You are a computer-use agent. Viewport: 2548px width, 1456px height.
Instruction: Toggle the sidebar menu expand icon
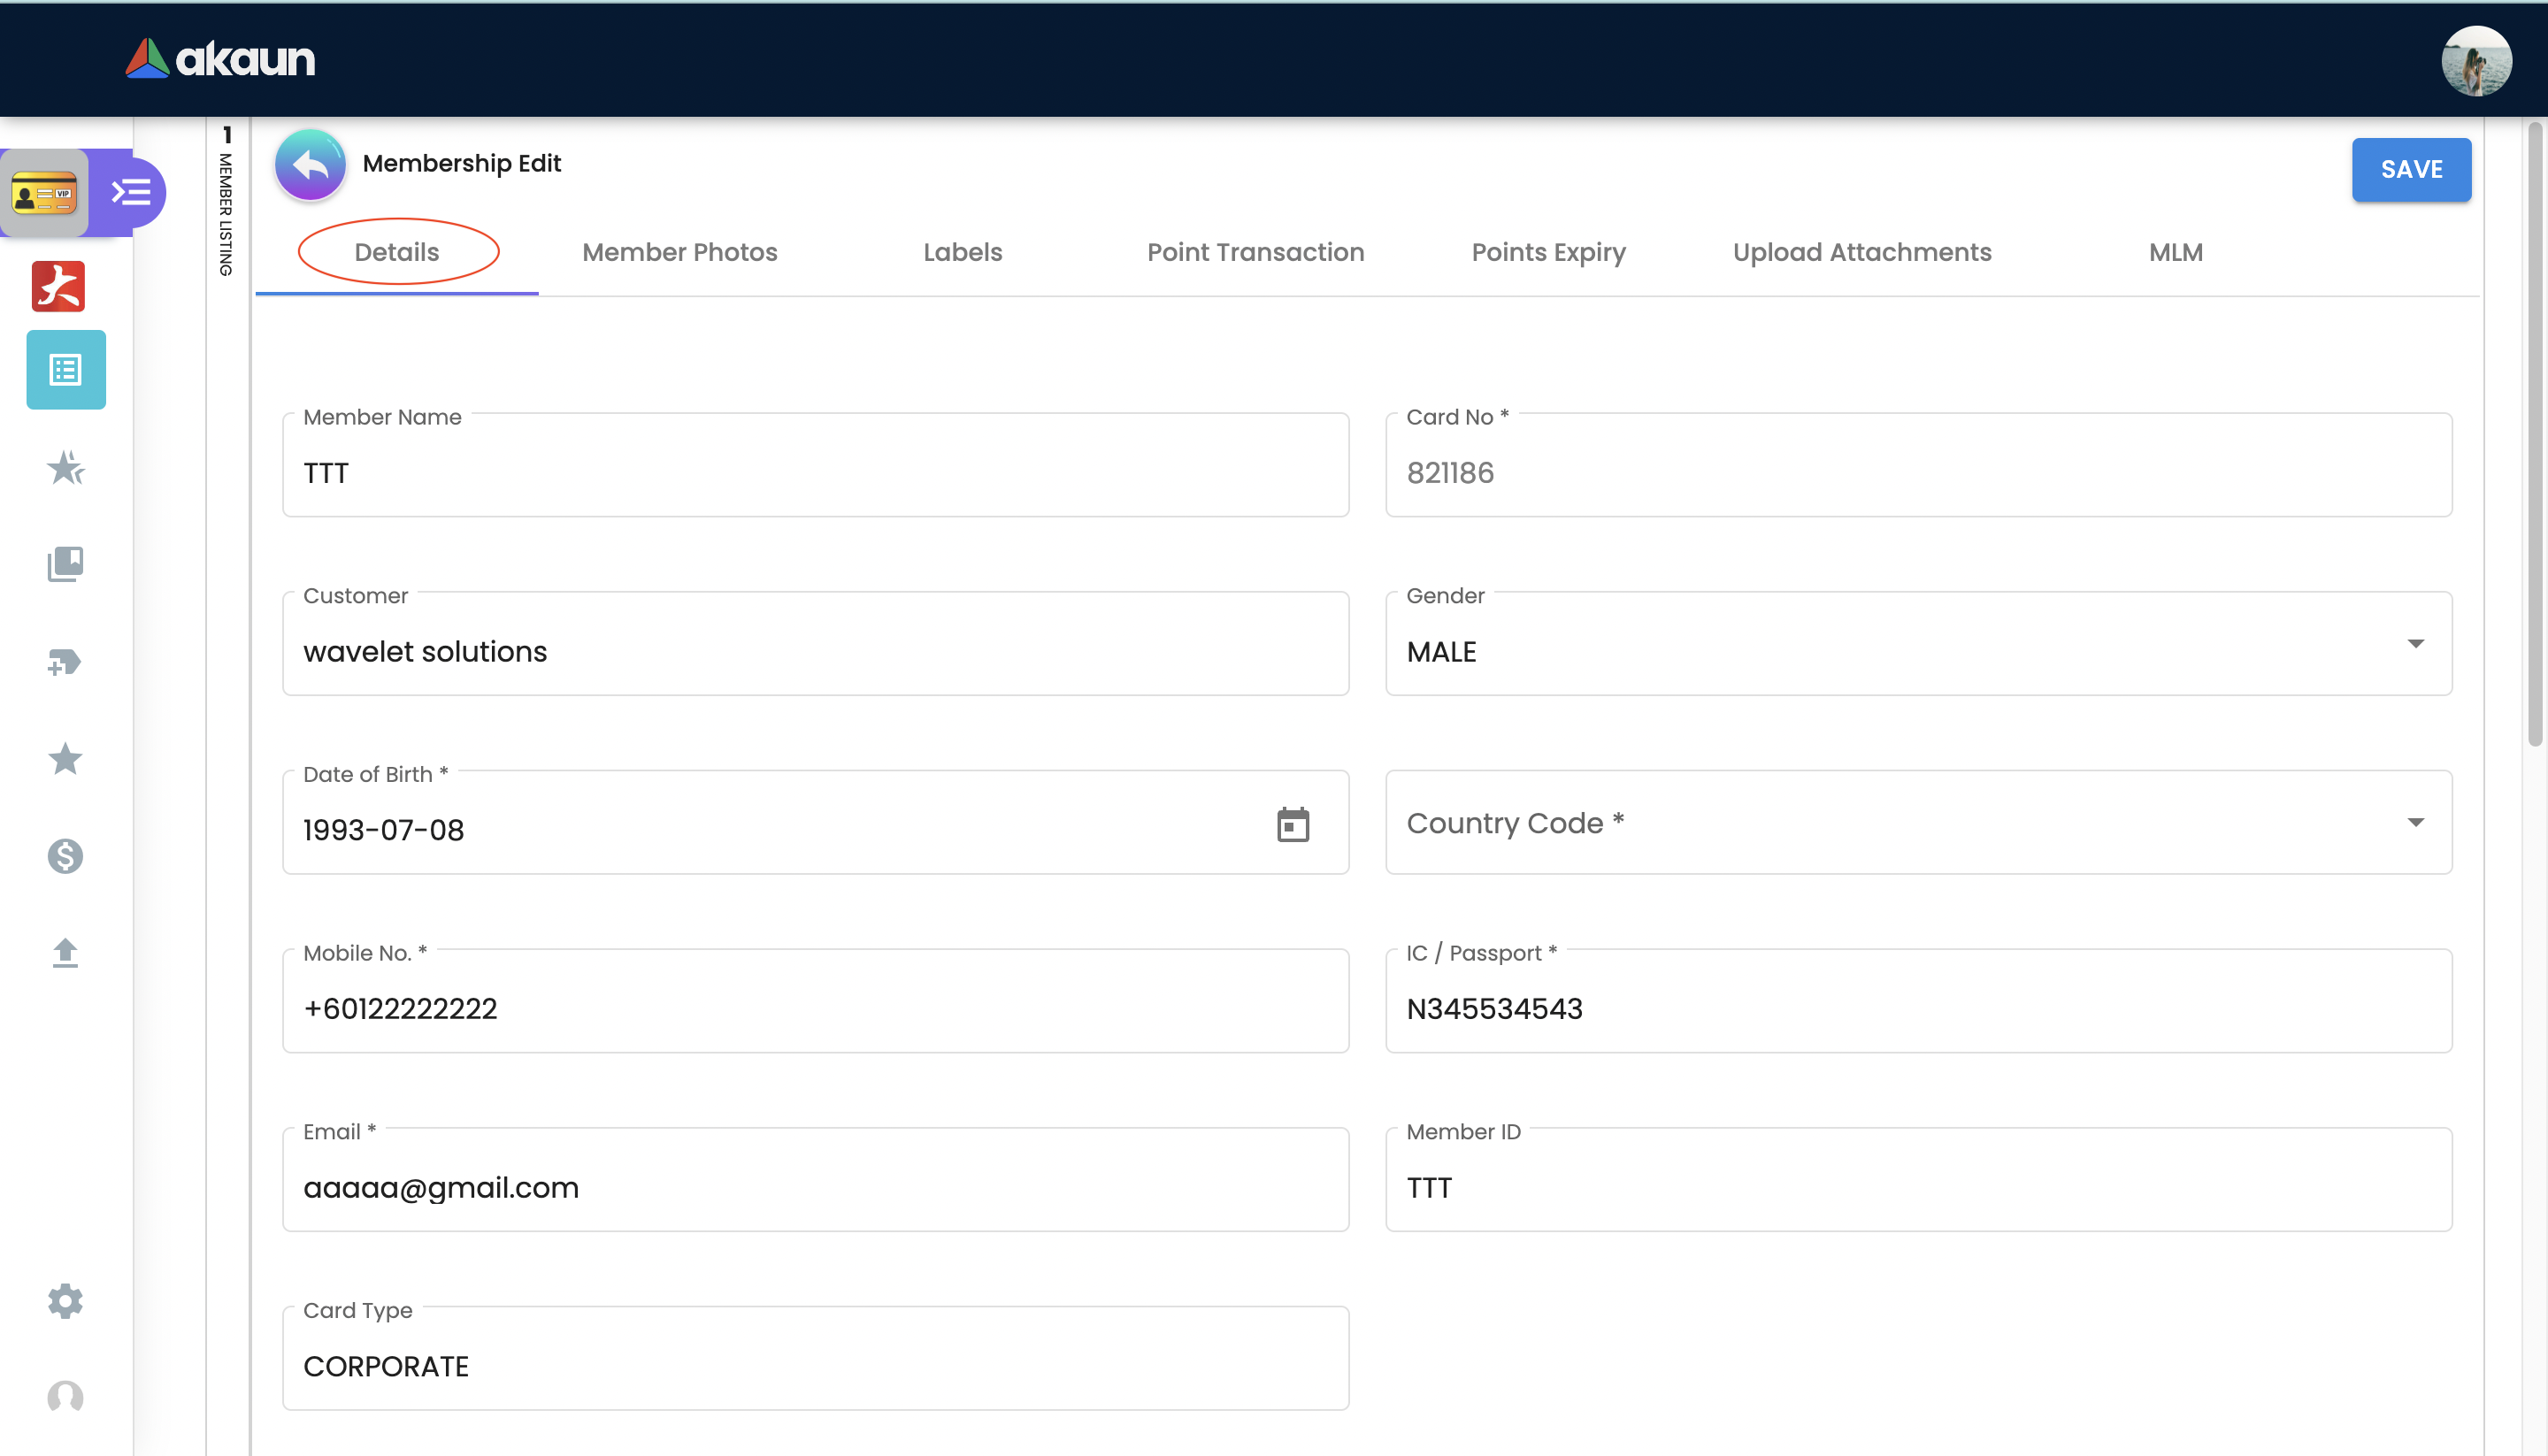point(132,192)
